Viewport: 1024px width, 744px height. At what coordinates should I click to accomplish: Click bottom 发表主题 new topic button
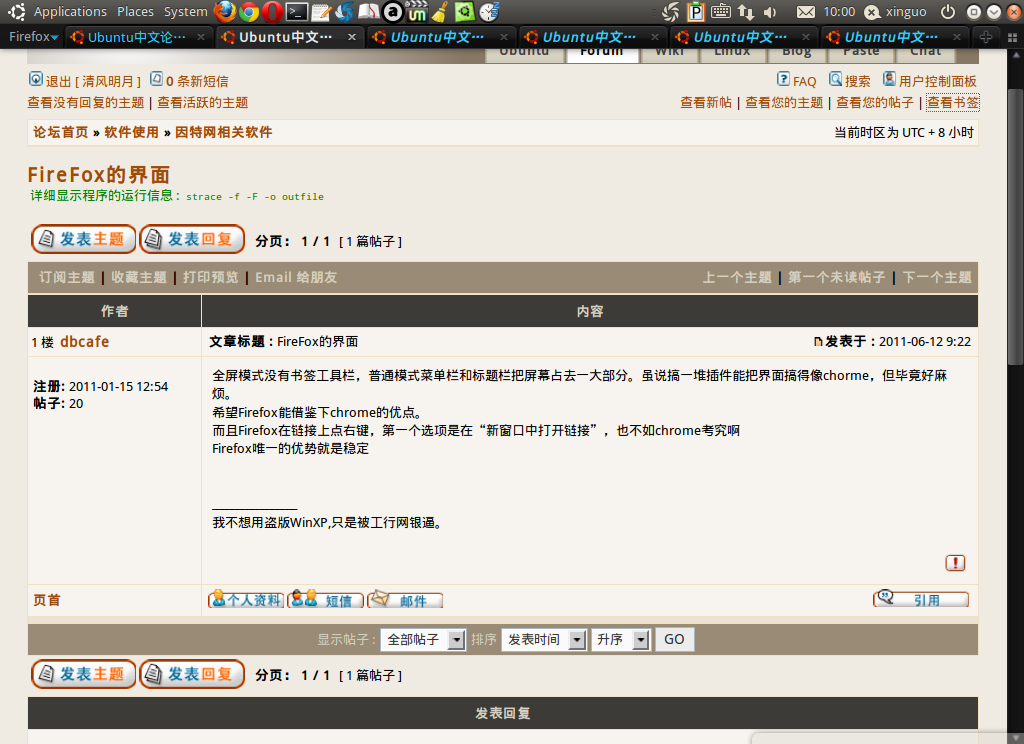(84, 674)
